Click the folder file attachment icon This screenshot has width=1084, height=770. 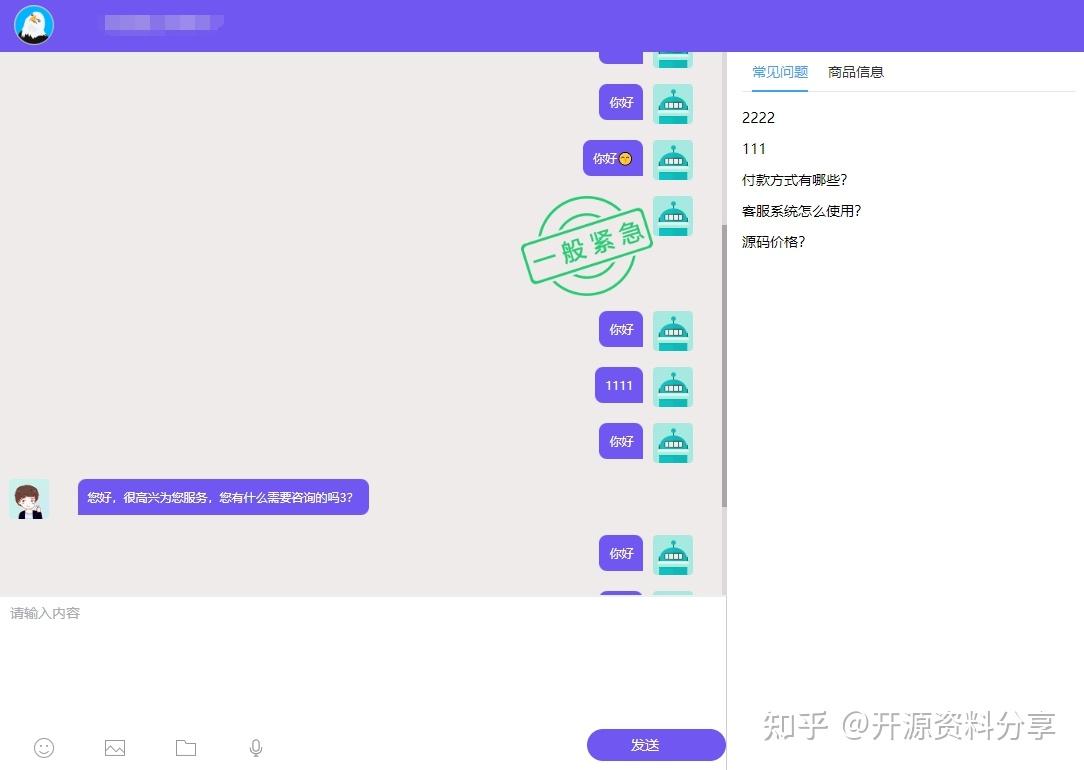tap(186, 748)
